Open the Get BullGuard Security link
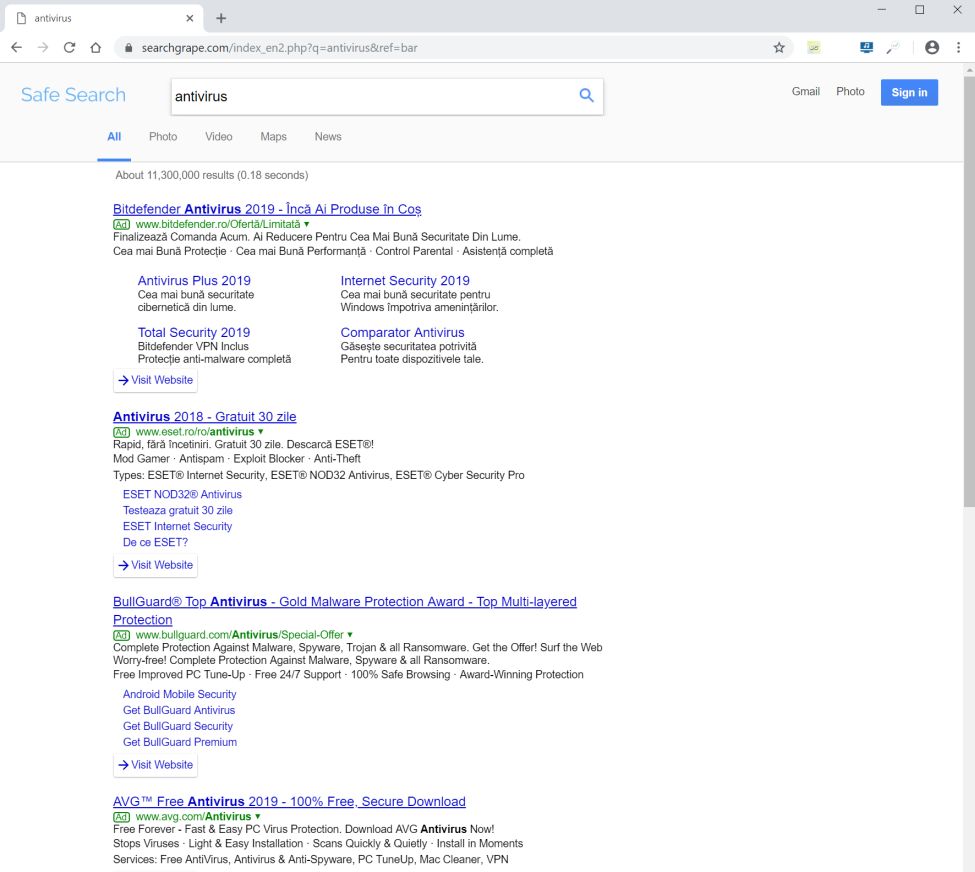This screenshot has width=975, height=872. tap(178, 726)
